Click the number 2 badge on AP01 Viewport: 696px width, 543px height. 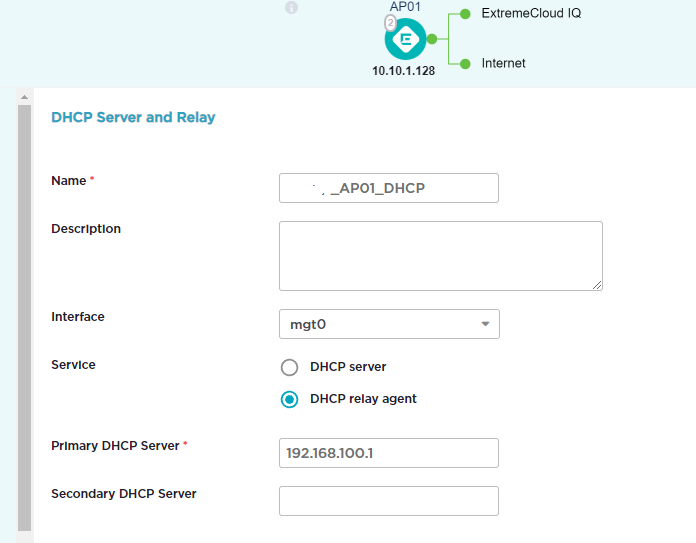pyautogui.click(x=391, y=23)
